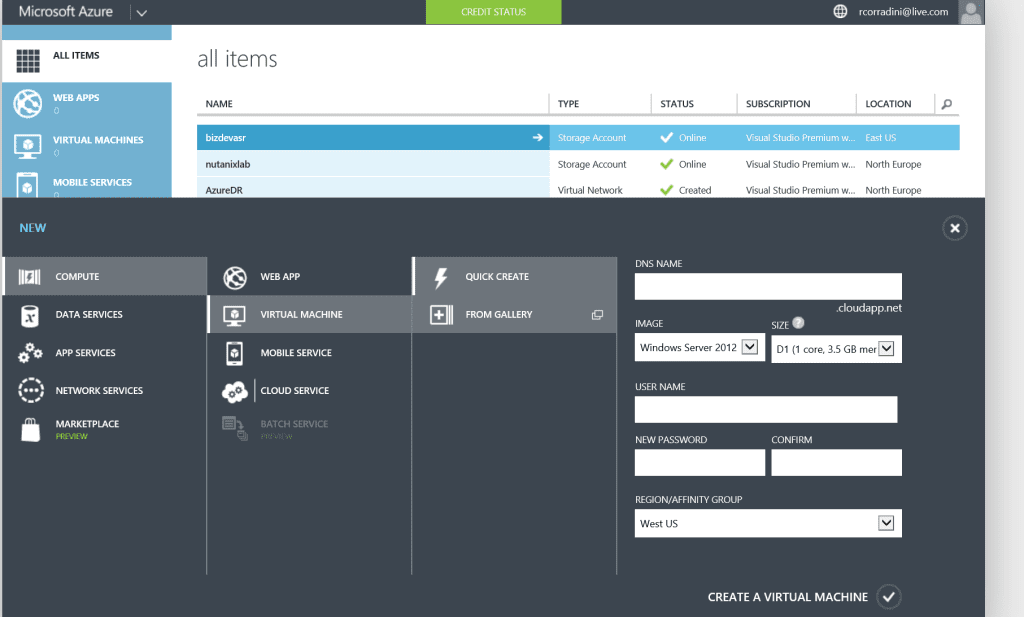Image resolution: width=1024 pixels, height=617 pixels.
Task: Click the Compute category icon
Action: point(29,277)
